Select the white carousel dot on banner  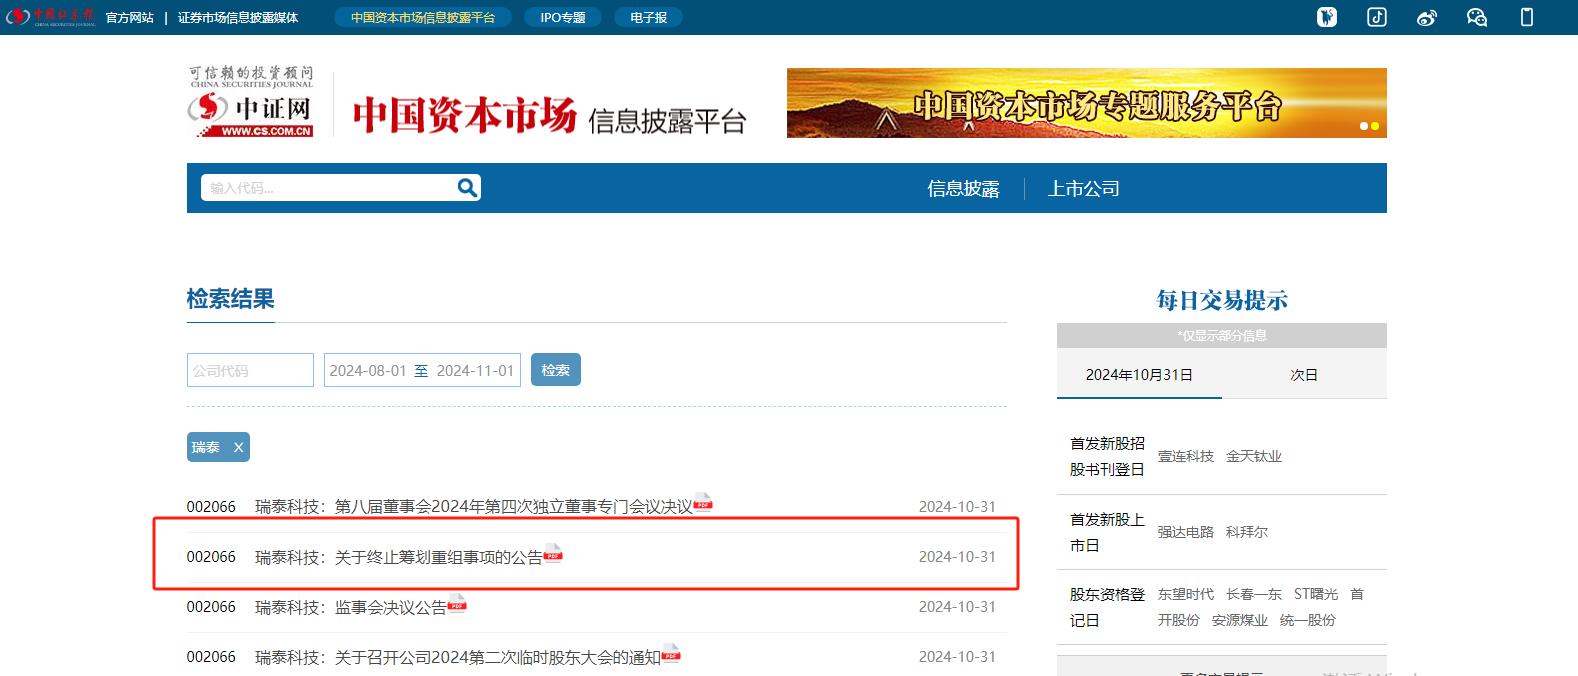pos(1363,126)
